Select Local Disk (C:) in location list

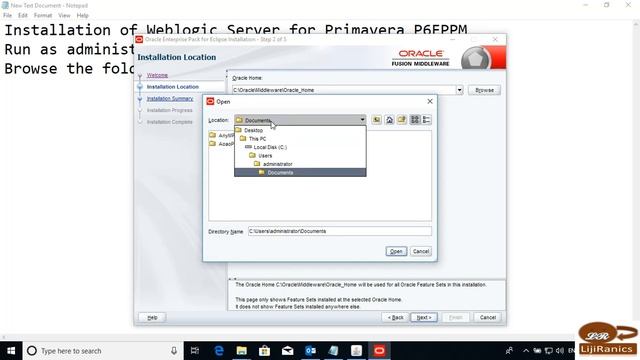point(270,147)
